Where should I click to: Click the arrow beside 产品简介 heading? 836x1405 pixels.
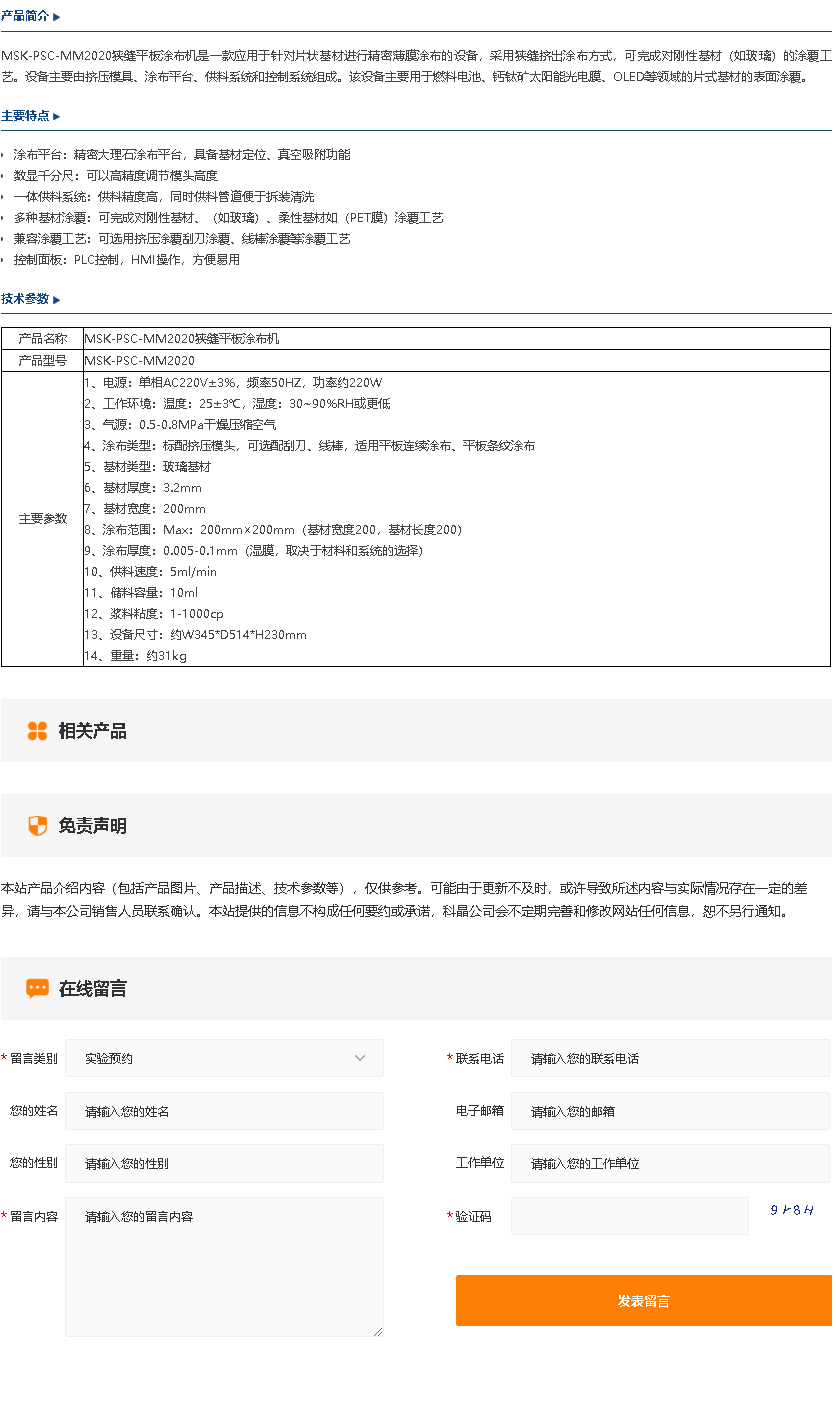57,17
